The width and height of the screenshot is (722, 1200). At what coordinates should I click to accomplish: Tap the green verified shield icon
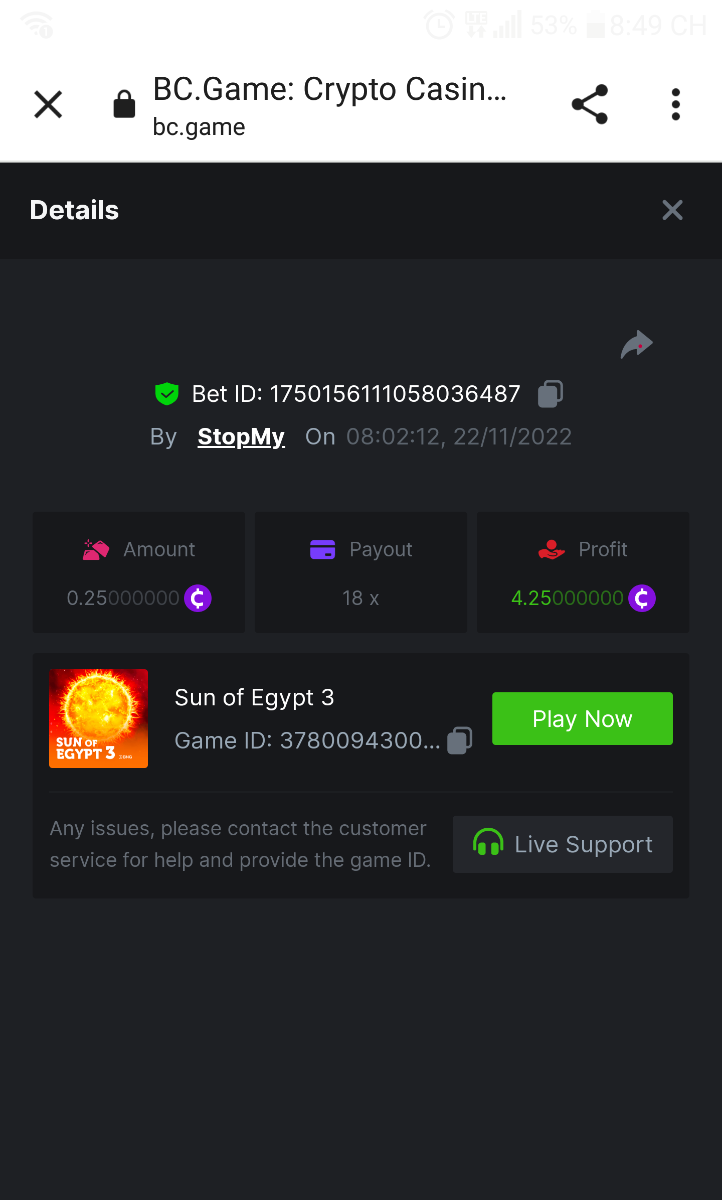pyautogui.click(x=166, y=394)
